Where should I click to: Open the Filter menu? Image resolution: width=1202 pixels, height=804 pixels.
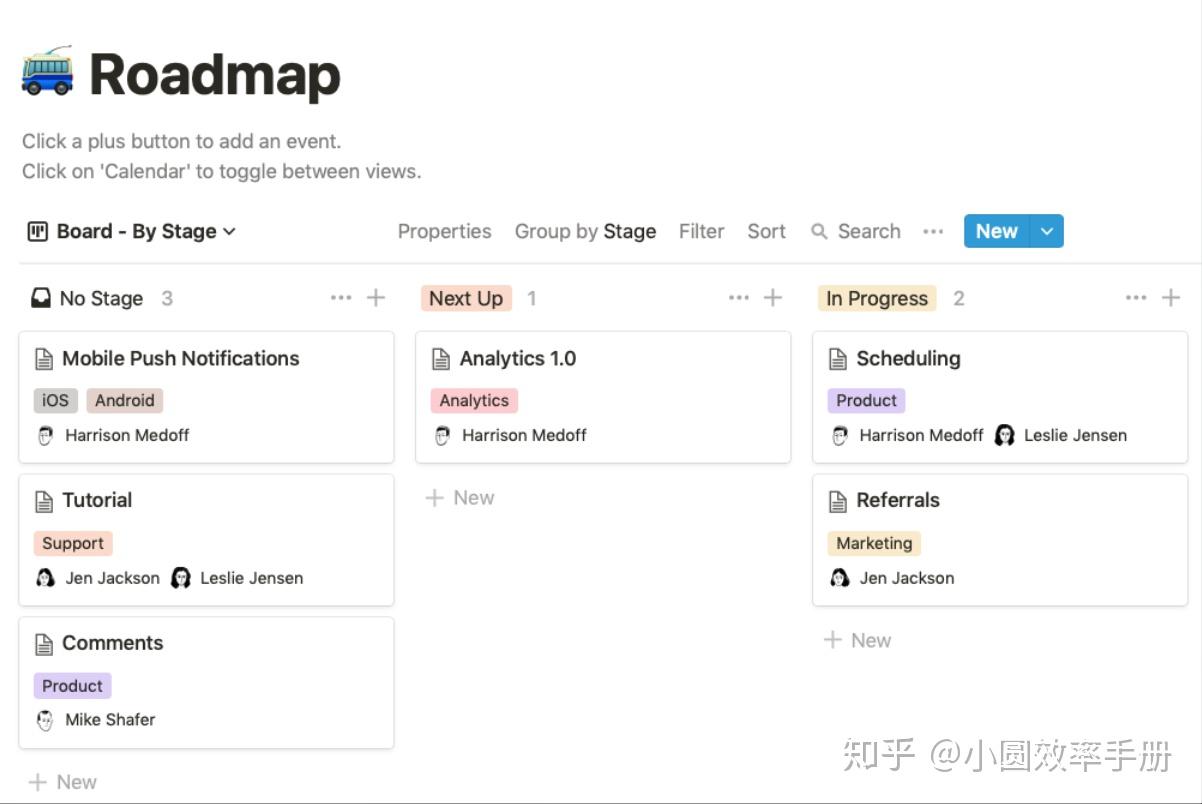tap(701, 231)
